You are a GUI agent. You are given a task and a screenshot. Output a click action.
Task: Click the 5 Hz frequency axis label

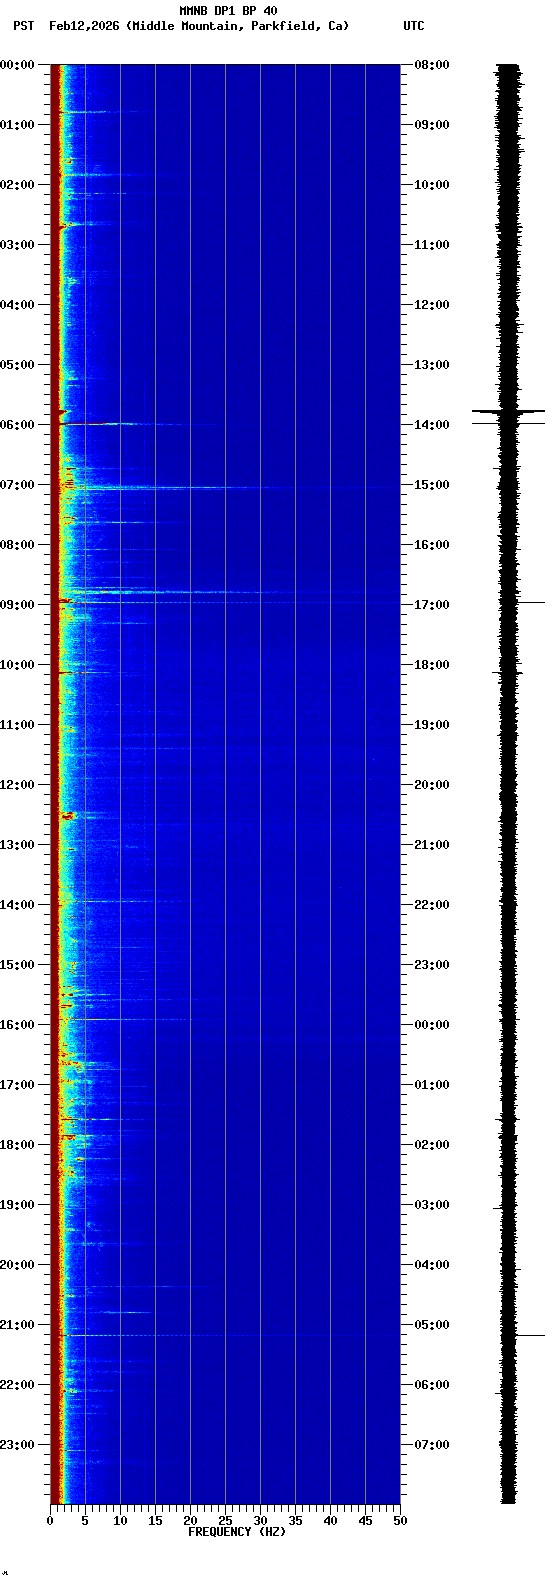click(x=85, y=1521)
